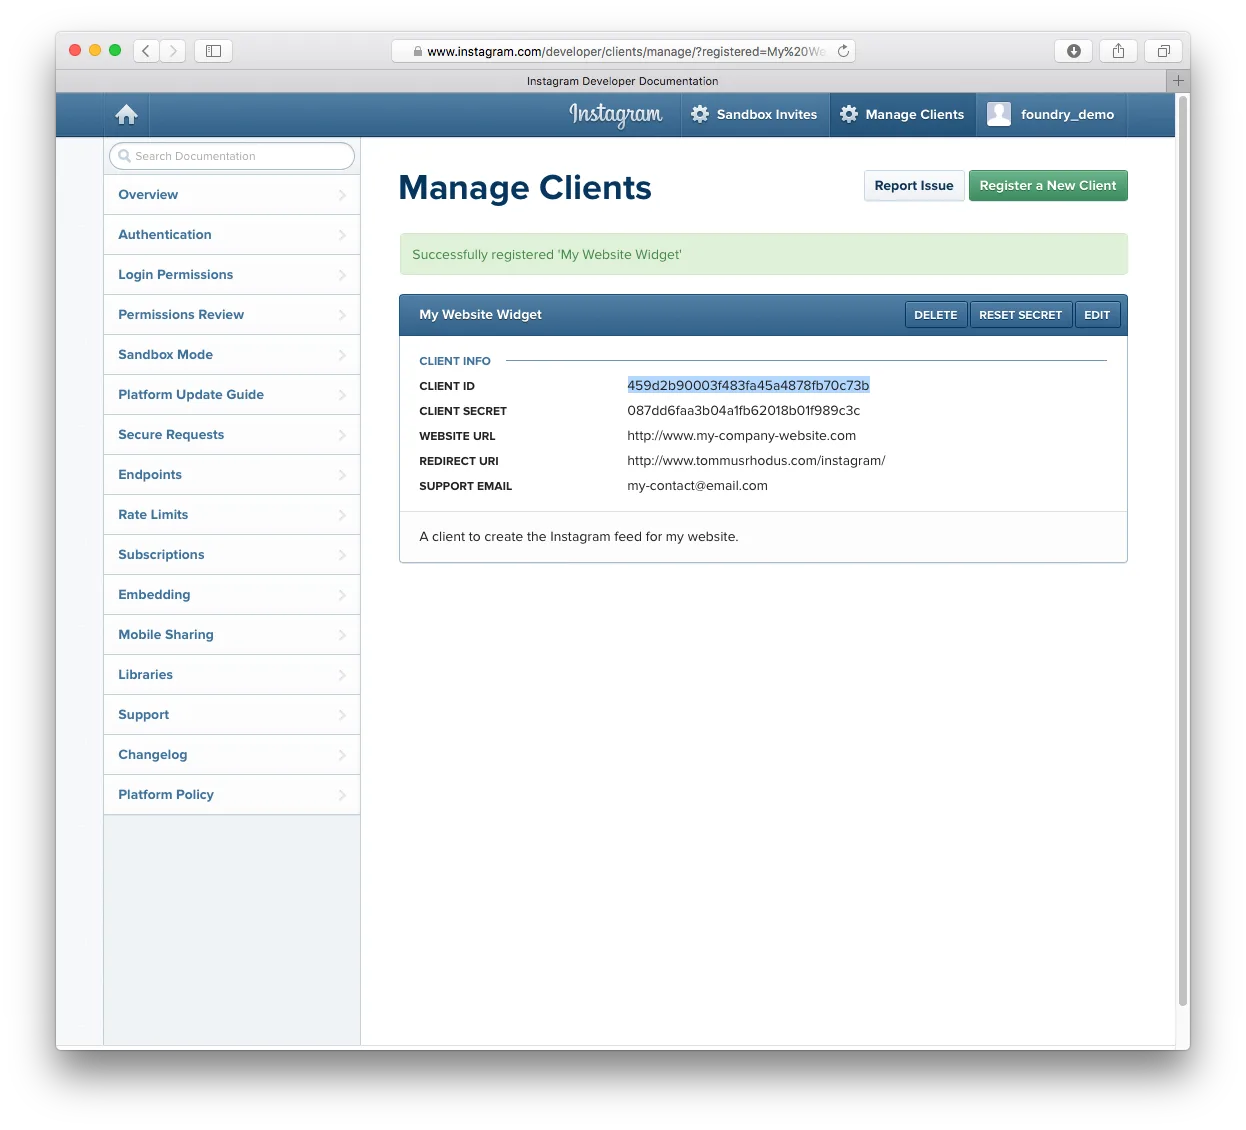
Task: Expand the chevron beside Embedding
Action: [x=342, y=595]
